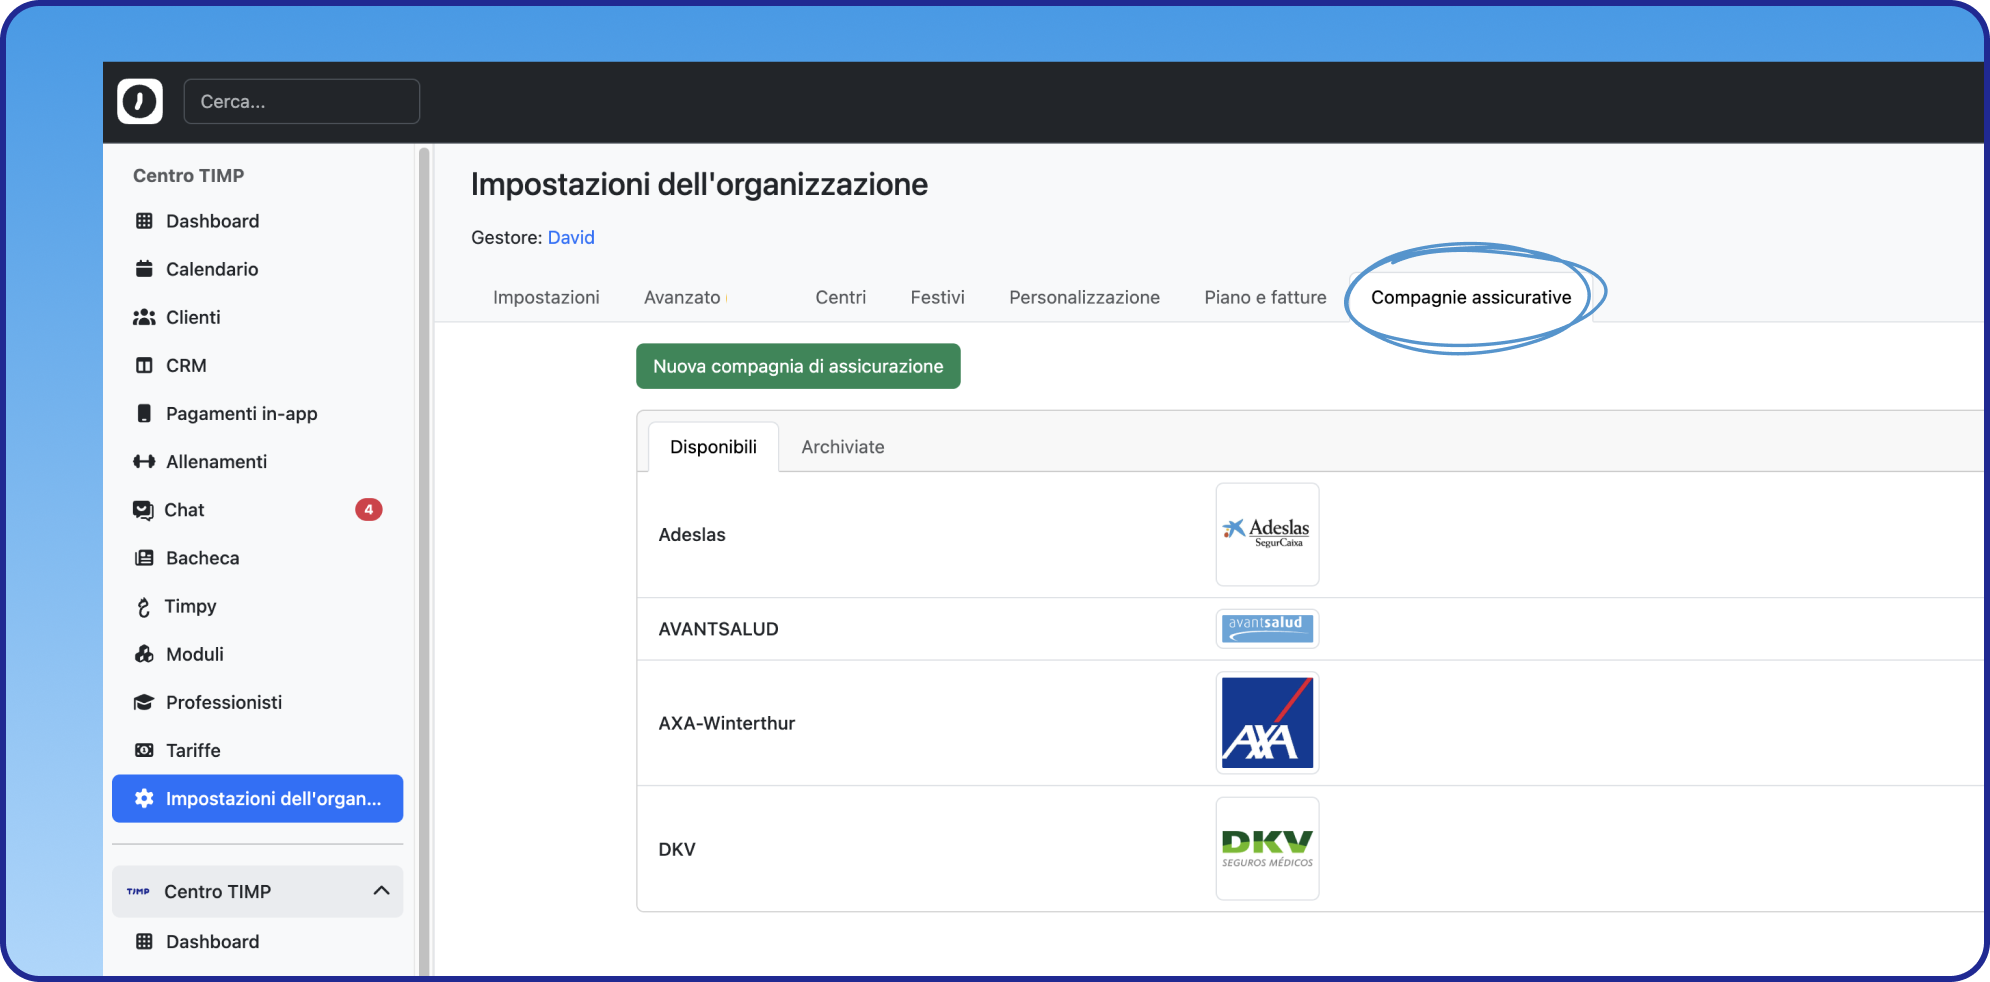This screenshot has width=1990, height=982.
Task: Click the Clienti people icon
Action: pos(144,317)
